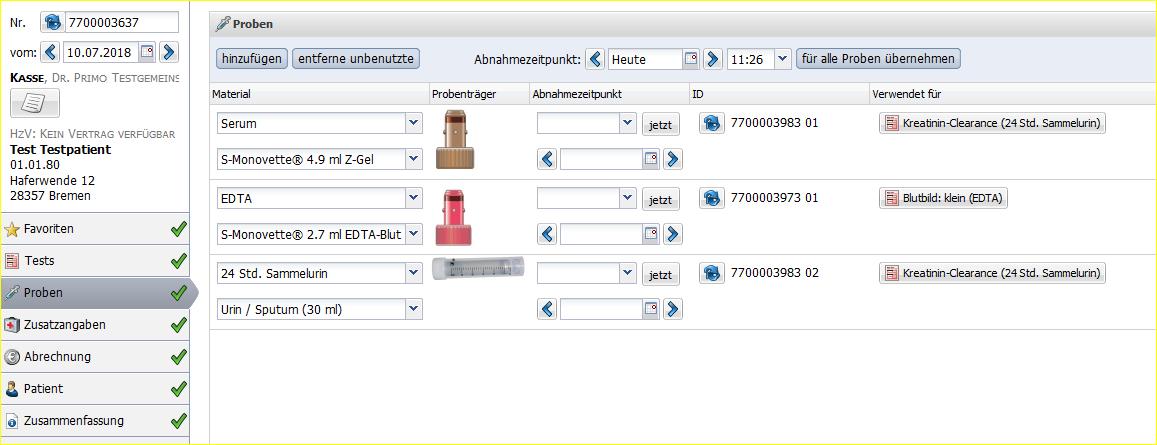Click the order number field 7700003637
This screenshot has width=1157, height=445.
(x=122, y=22)
